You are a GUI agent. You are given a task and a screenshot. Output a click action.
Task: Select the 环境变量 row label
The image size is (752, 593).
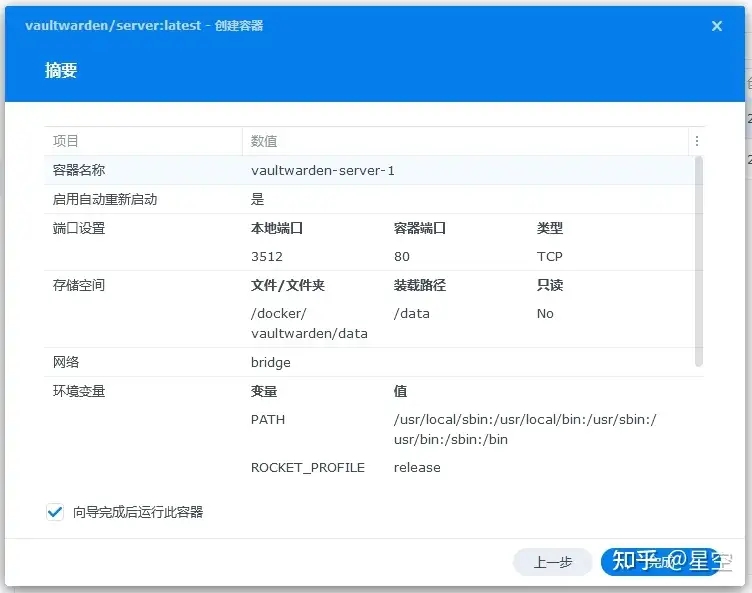(x=79, y=391)
